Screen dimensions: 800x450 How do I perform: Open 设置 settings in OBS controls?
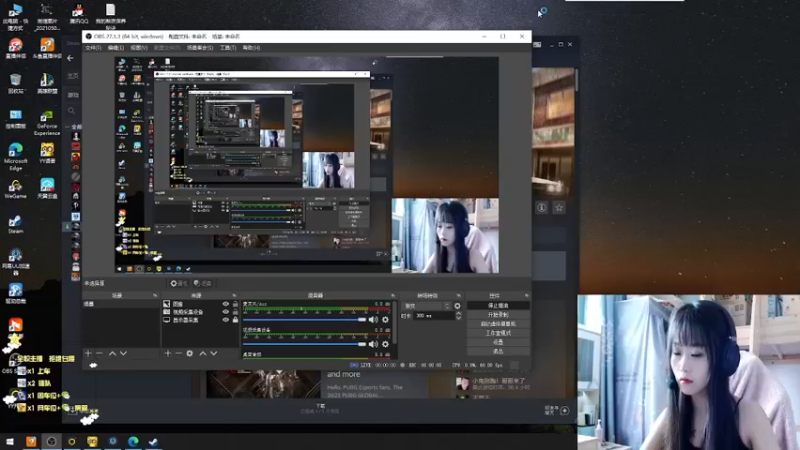tap(498, 342)
